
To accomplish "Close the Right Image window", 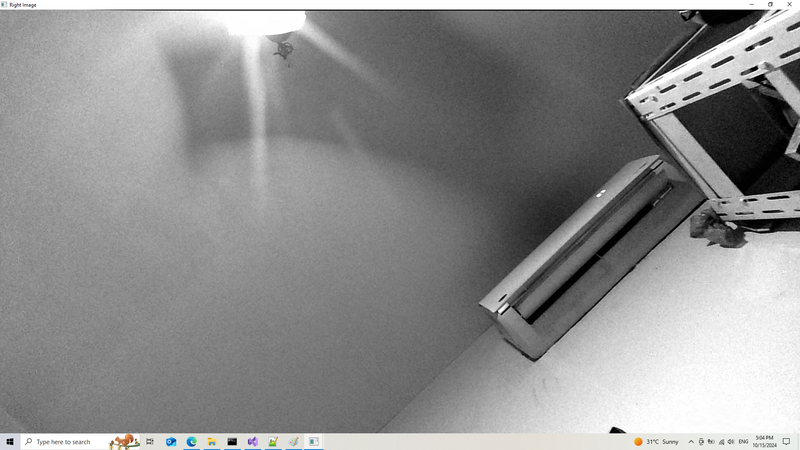I will pos(790,4).
